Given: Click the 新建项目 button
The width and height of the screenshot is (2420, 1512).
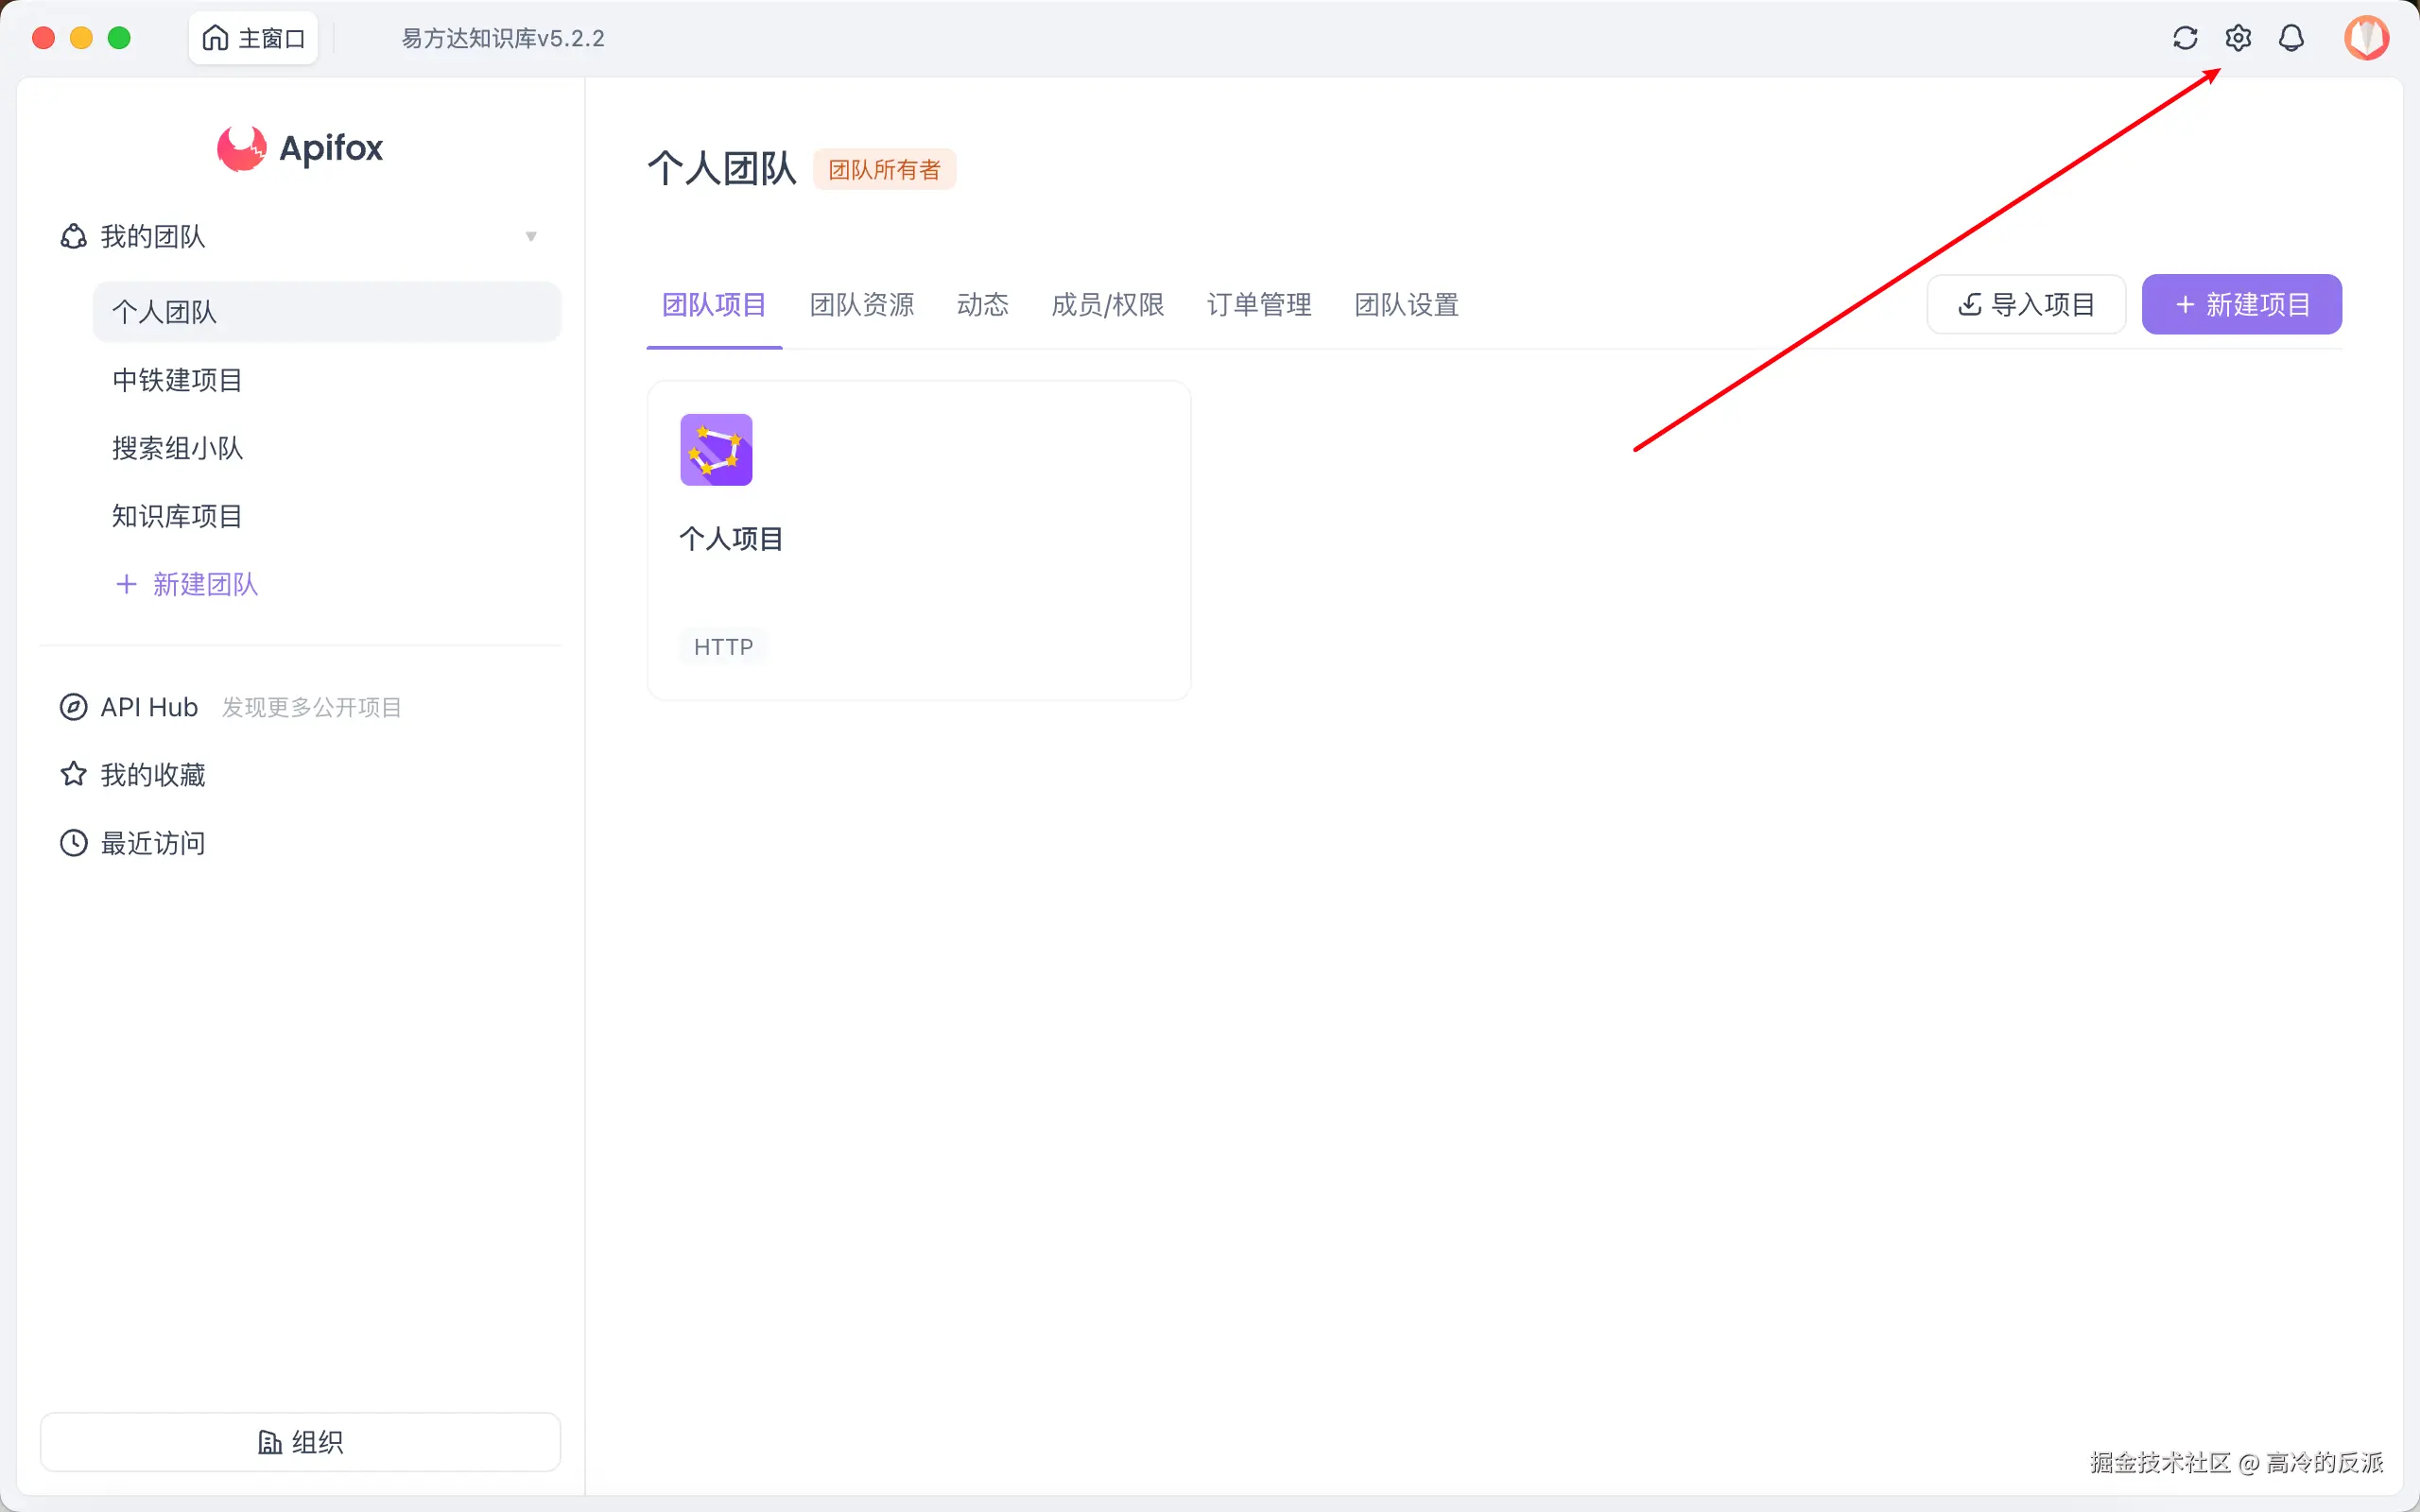Looking at the screenshot, I should tap(2241, 305).
